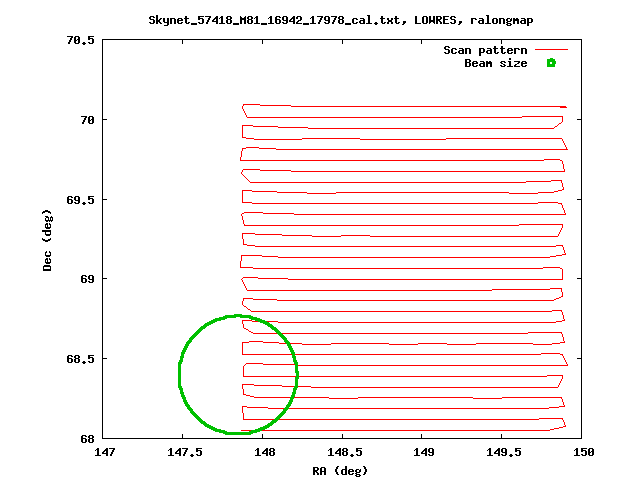Select the 'Scan pattern' legend label
The width and height of the screenshot is (640, 480).
(x=485, y=50)
